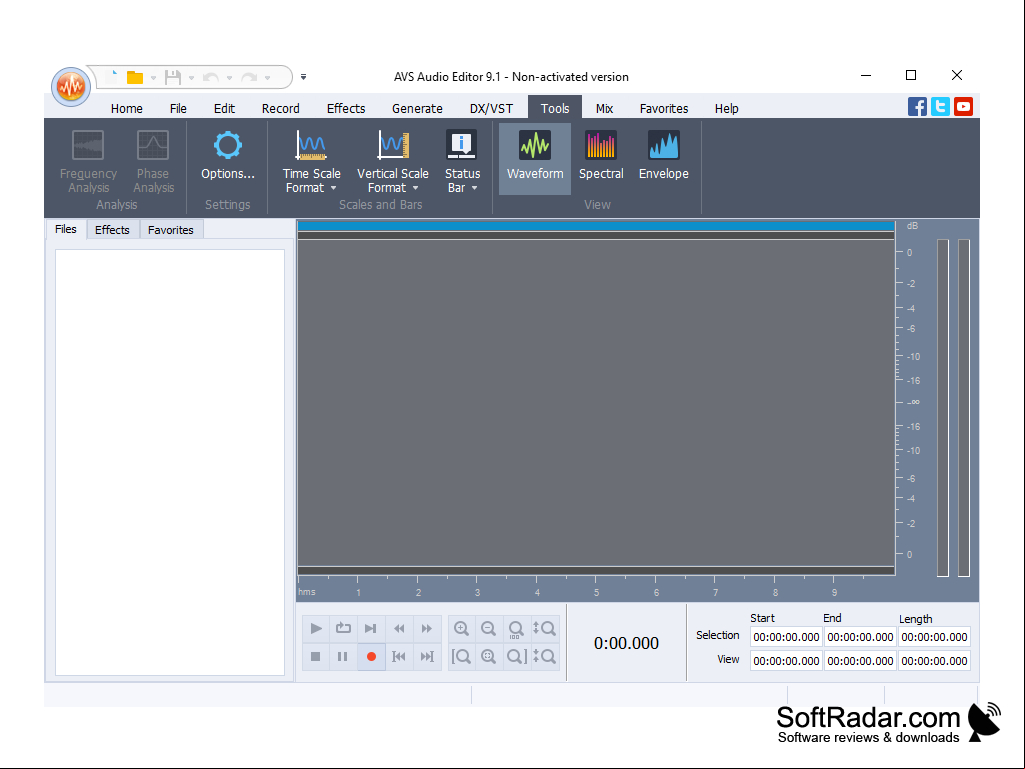Zoom to the right edge of the selection
This screenshot has height=769, width=1025.
coord(516,657)
